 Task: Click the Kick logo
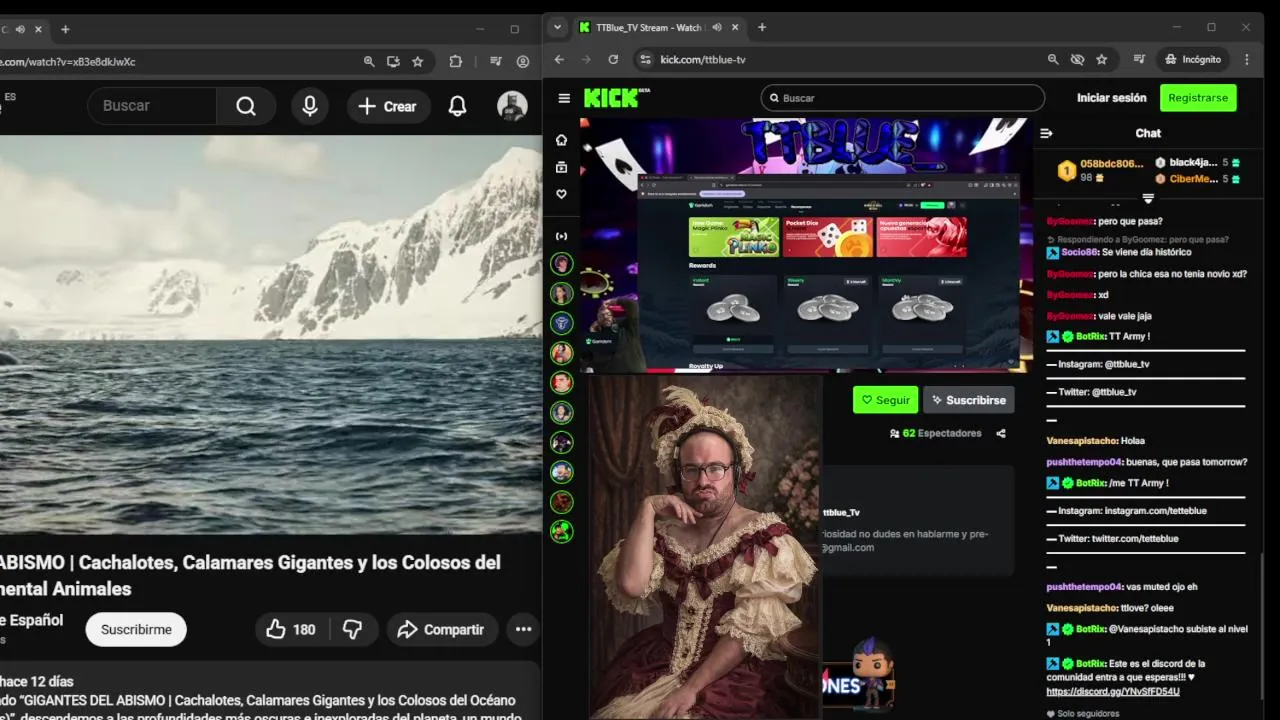pyautogui.click(x=617, y=97)
